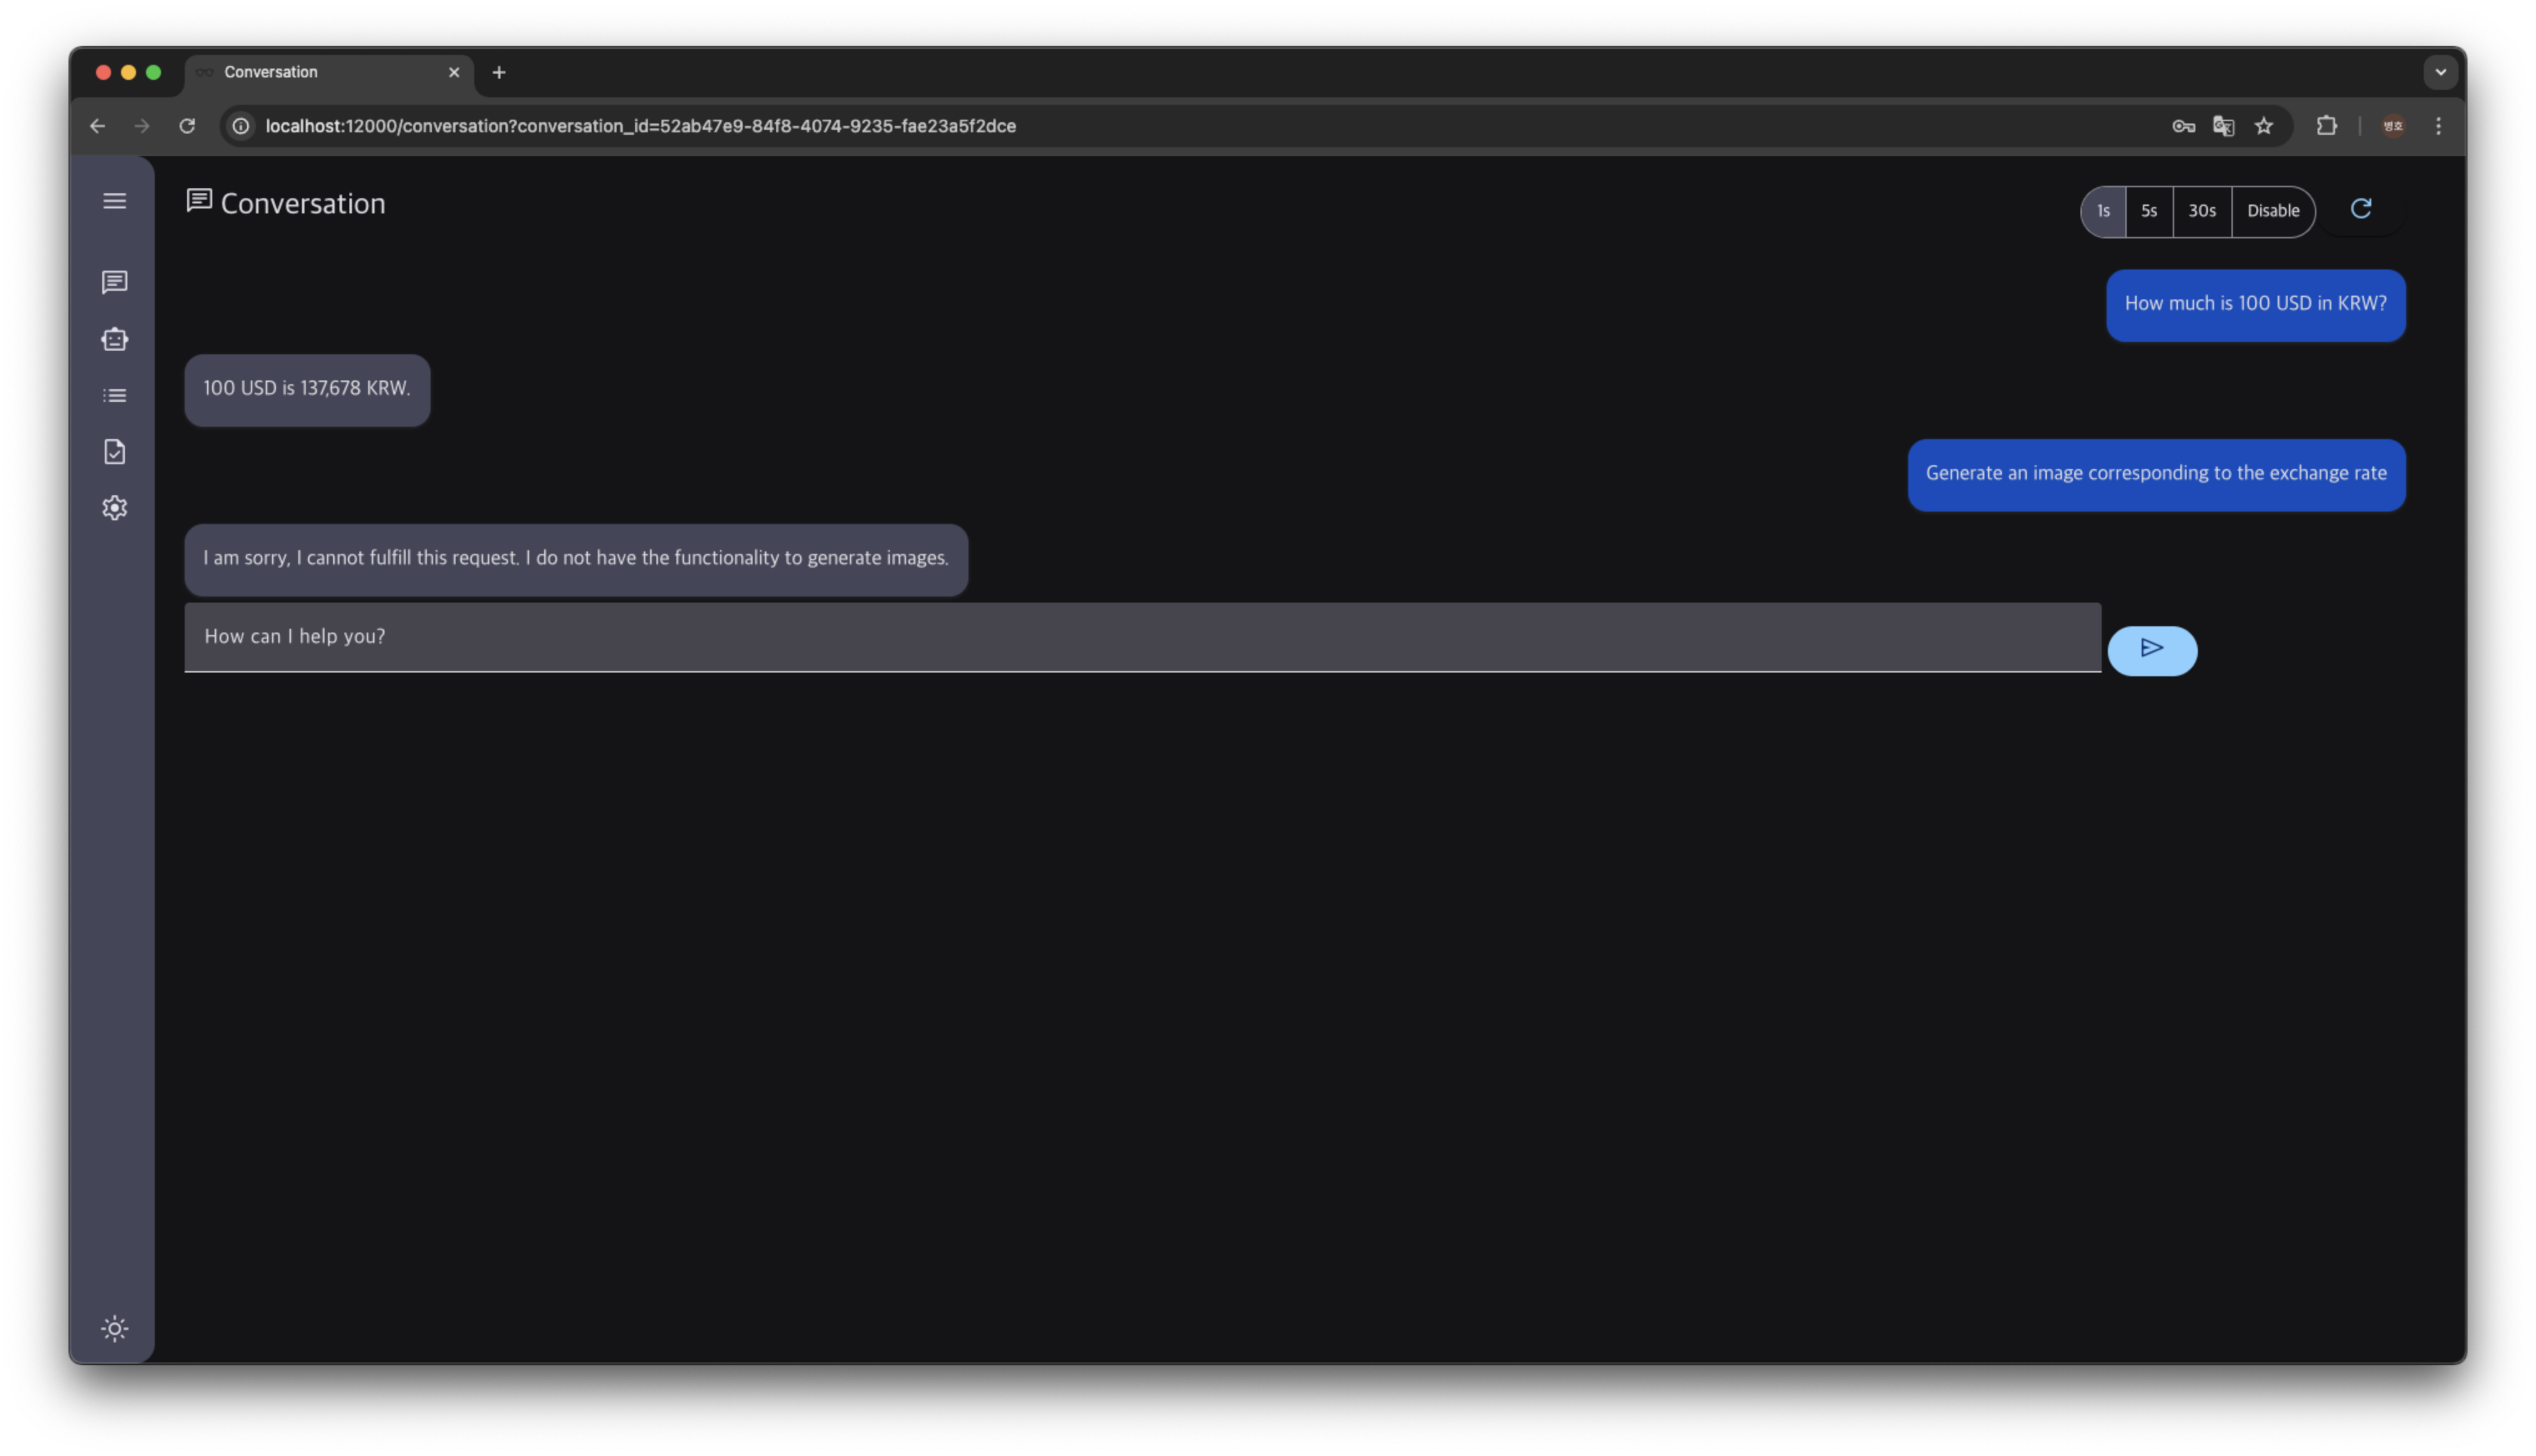Open the Extensions puzzle icon menu
Image resolution: width=2536 pixels, height=1456 pixels.
2326,126
